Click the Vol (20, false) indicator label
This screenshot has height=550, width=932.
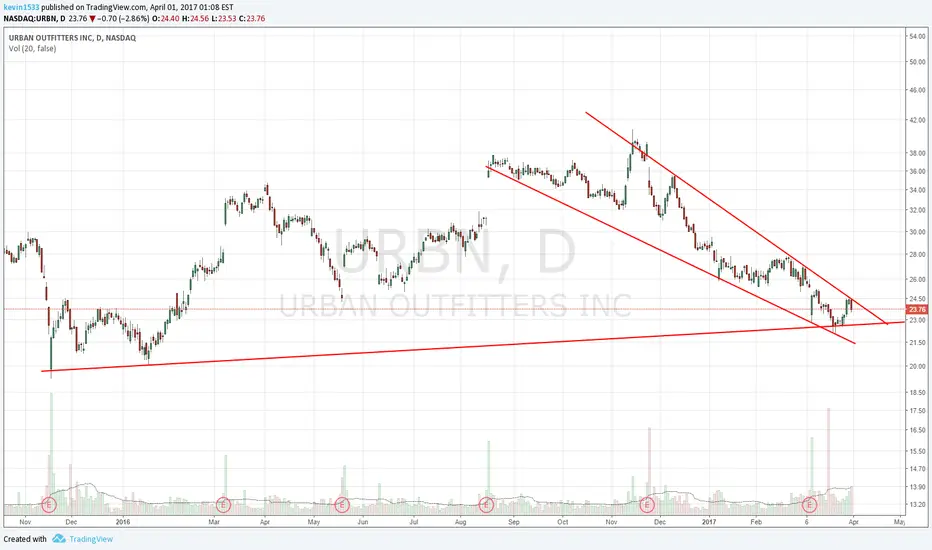click(x=32, y=49)
